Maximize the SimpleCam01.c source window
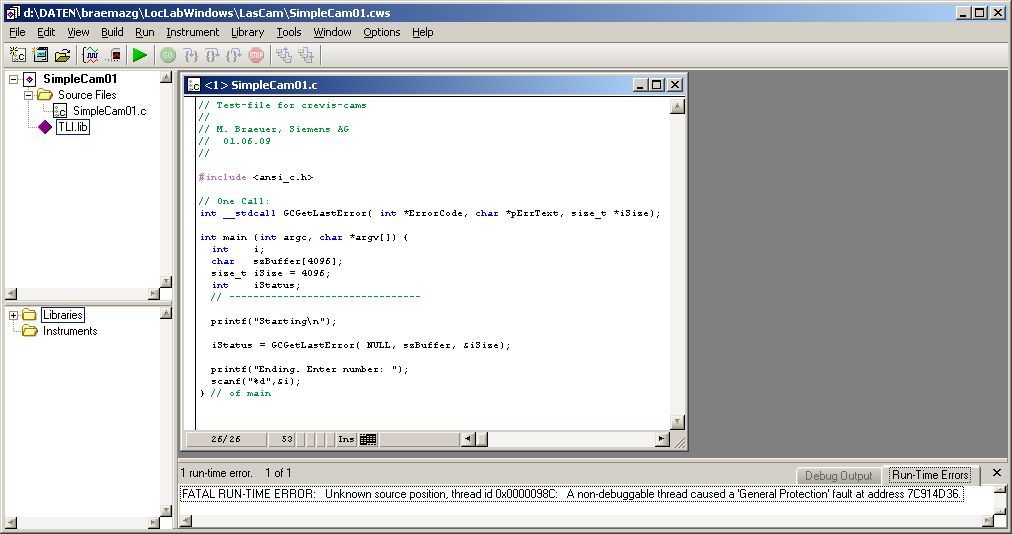The width and height of the screenshot is (1012, 534). coord(657,85)
